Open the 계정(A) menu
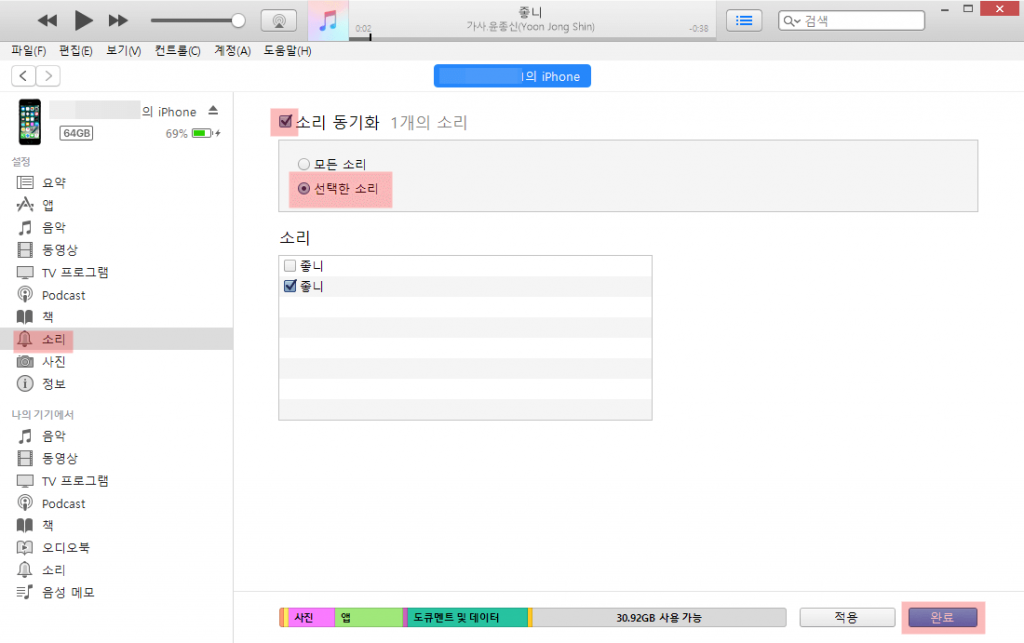This screenshot has width=1024, height=643. [231, 51]
